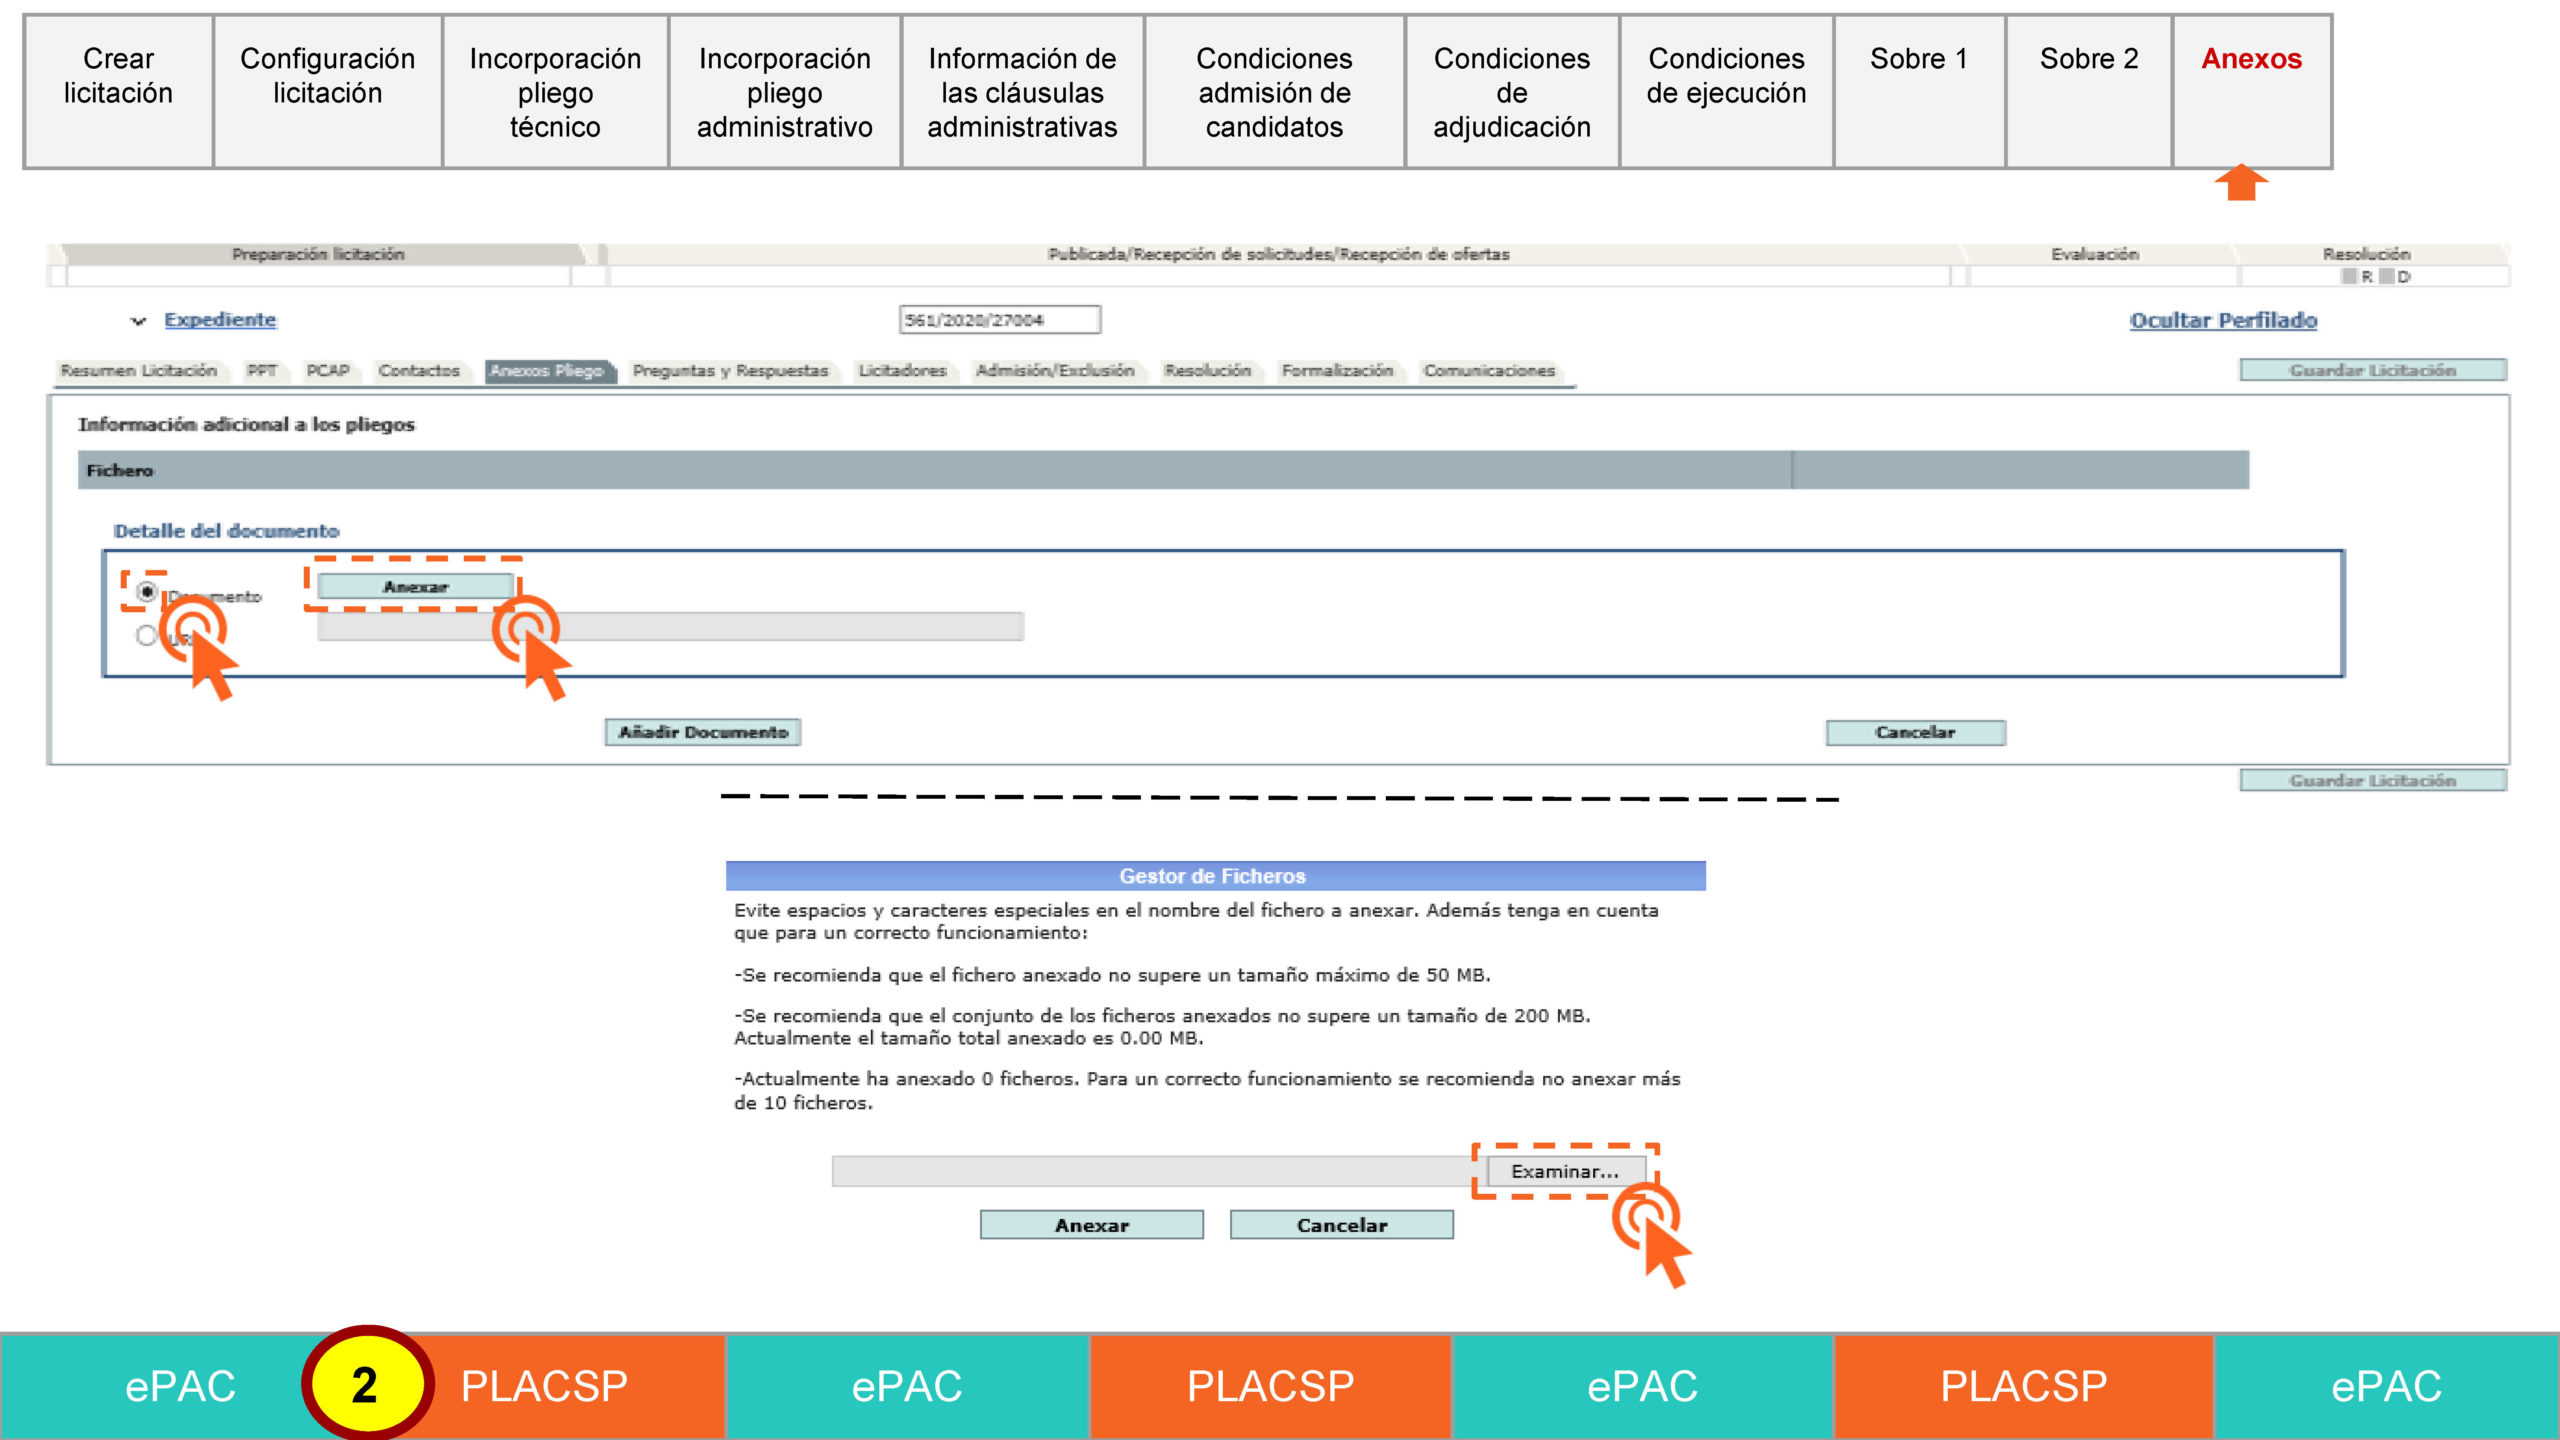Click the Sobre 2 step box
The width and height of the screenshot is (2560, 1440).
pyautogui.click(x=2089, y=91)
